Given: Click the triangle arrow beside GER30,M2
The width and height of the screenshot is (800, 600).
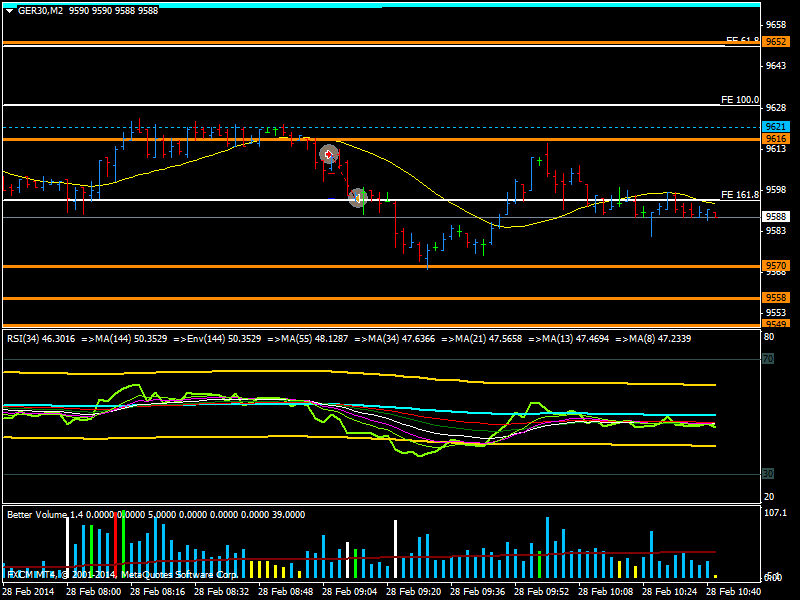Looking at the screenshot, I should [9, 10].
